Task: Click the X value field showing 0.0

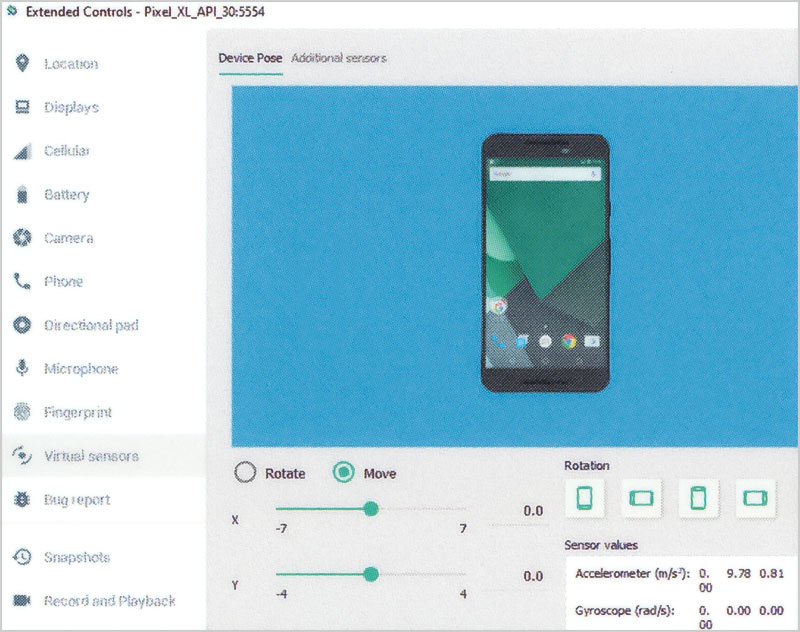Action: click(518, 511)
